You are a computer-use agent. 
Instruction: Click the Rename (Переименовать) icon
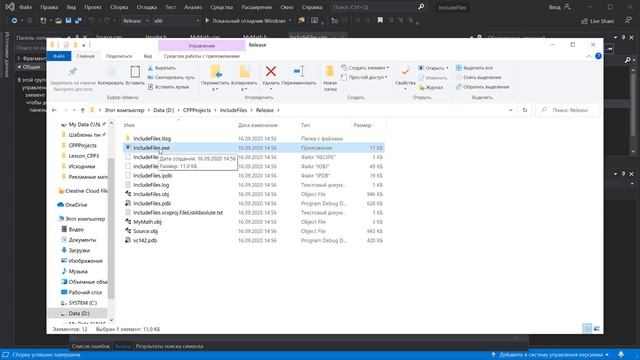coord(299,71)
